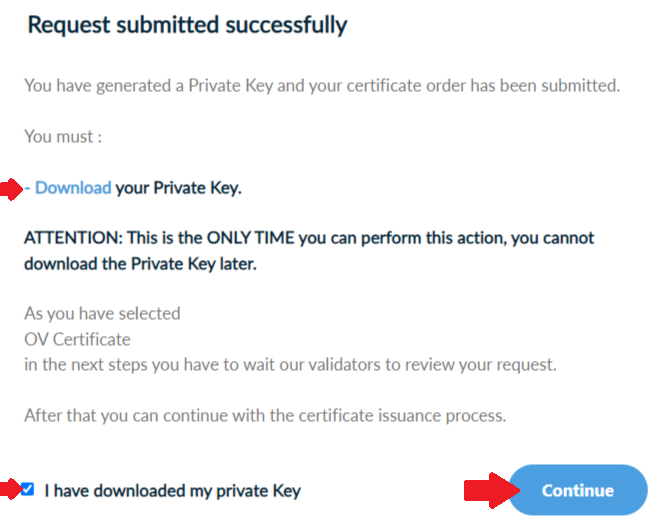This screenshot has height=528, width=665.
Task: Click the 'You must :' text line
Action: tap(63, 137)
